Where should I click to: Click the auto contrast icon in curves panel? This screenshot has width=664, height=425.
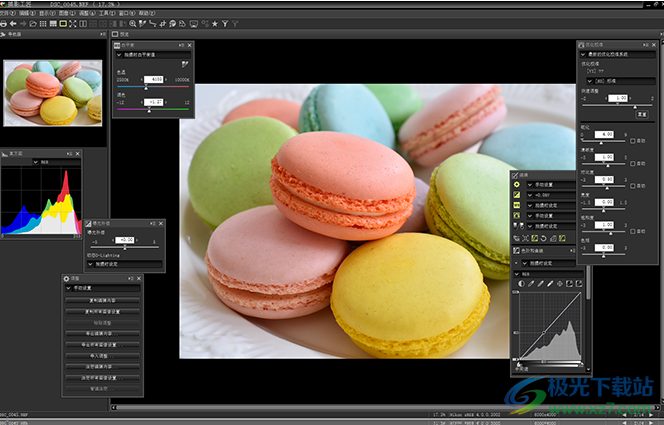tap(521, 284)
